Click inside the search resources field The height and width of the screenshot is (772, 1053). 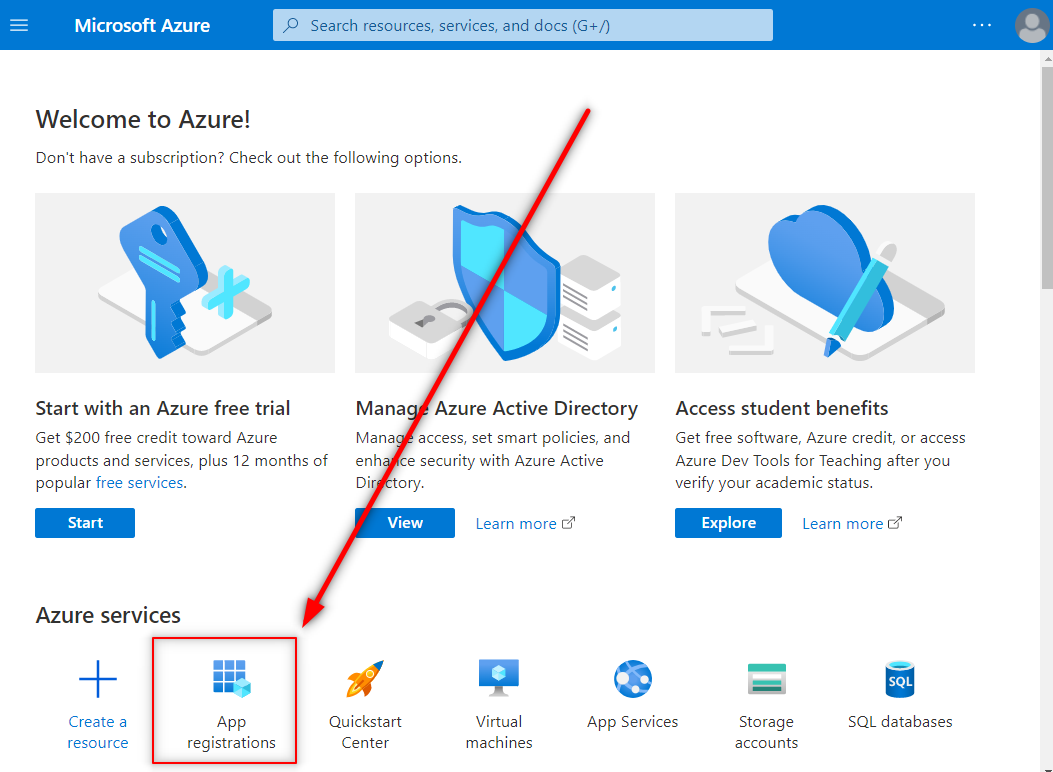pyautogui.click(x=520, y=25)
